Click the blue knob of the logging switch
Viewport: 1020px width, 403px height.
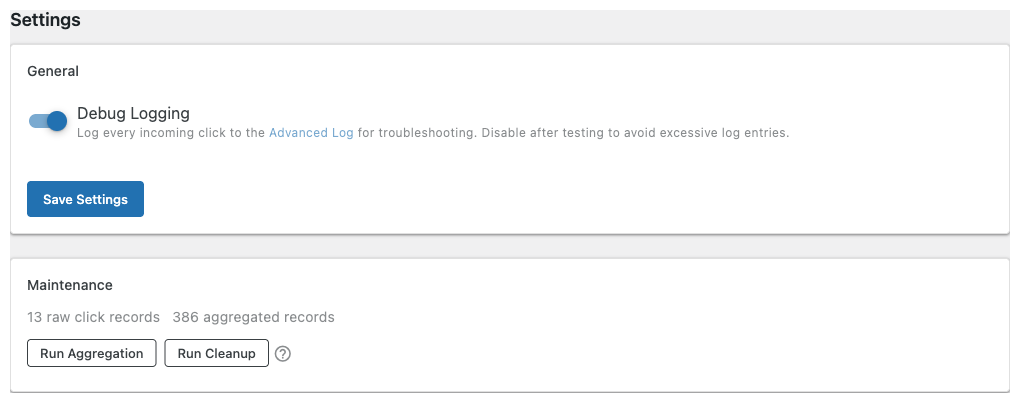[x=57, y=121]
